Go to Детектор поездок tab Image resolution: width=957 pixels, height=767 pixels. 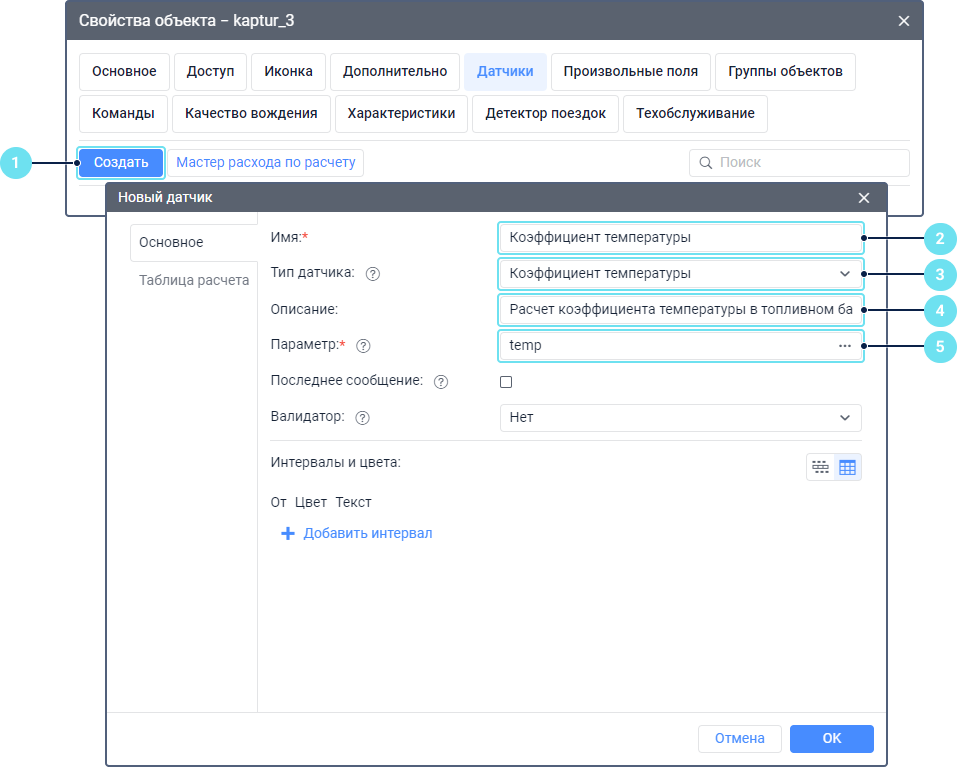click(545, 114)
